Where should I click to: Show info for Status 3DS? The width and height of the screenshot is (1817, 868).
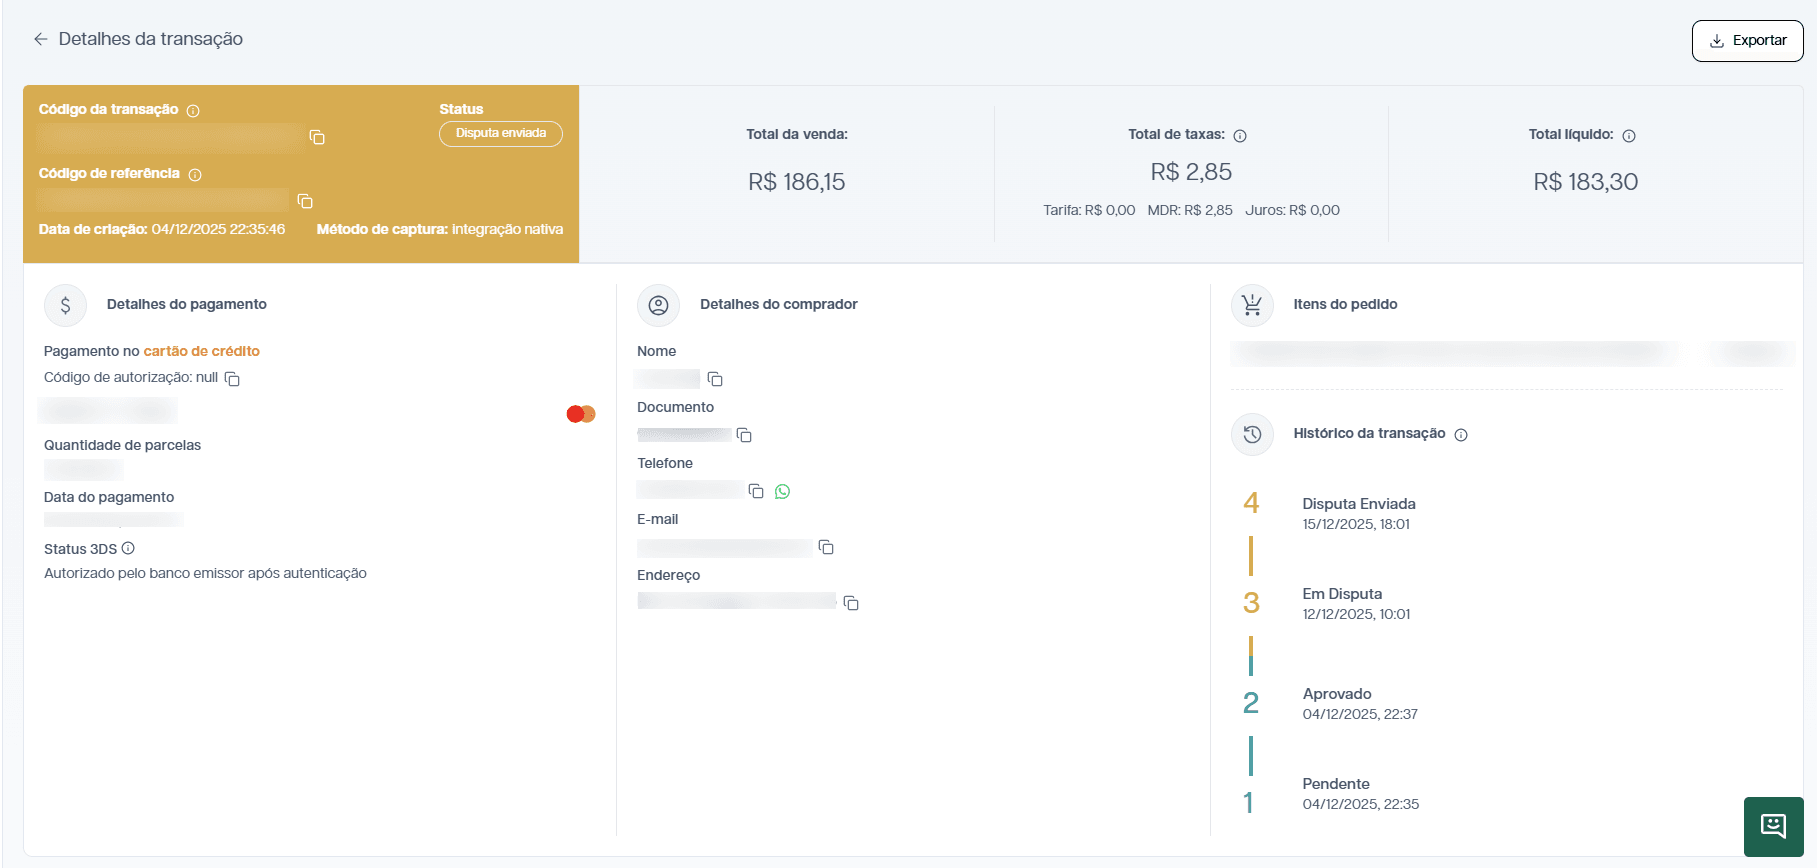(128, 548)
